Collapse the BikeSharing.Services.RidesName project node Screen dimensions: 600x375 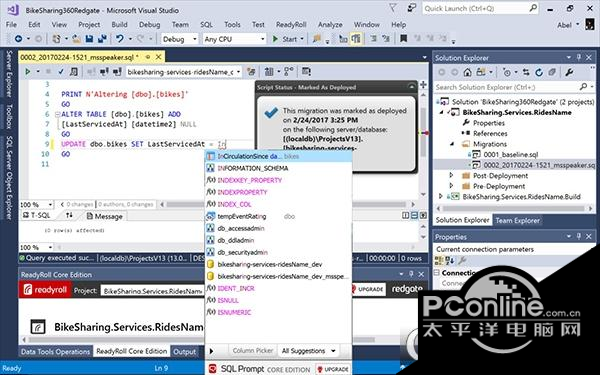(442, 112)
